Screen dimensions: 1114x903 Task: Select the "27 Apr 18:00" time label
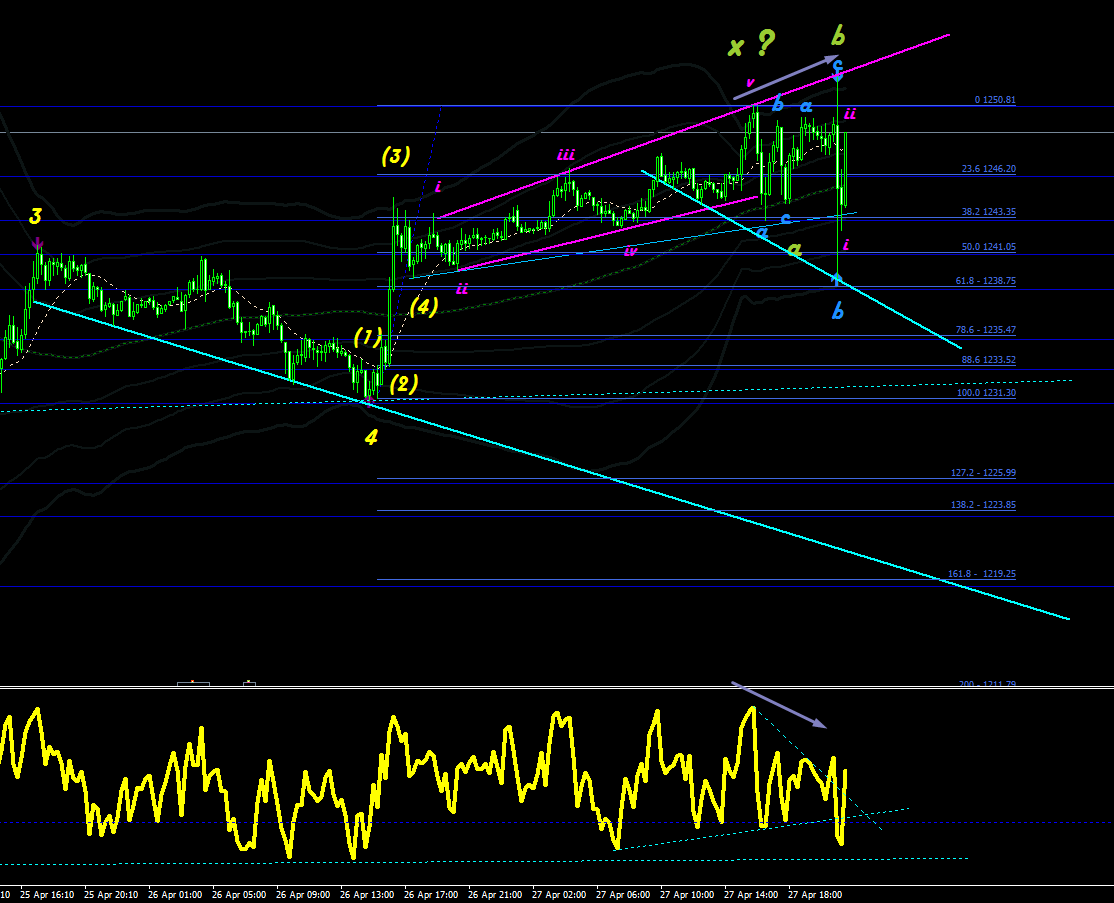pyautogui.click(x=814, y=894)
